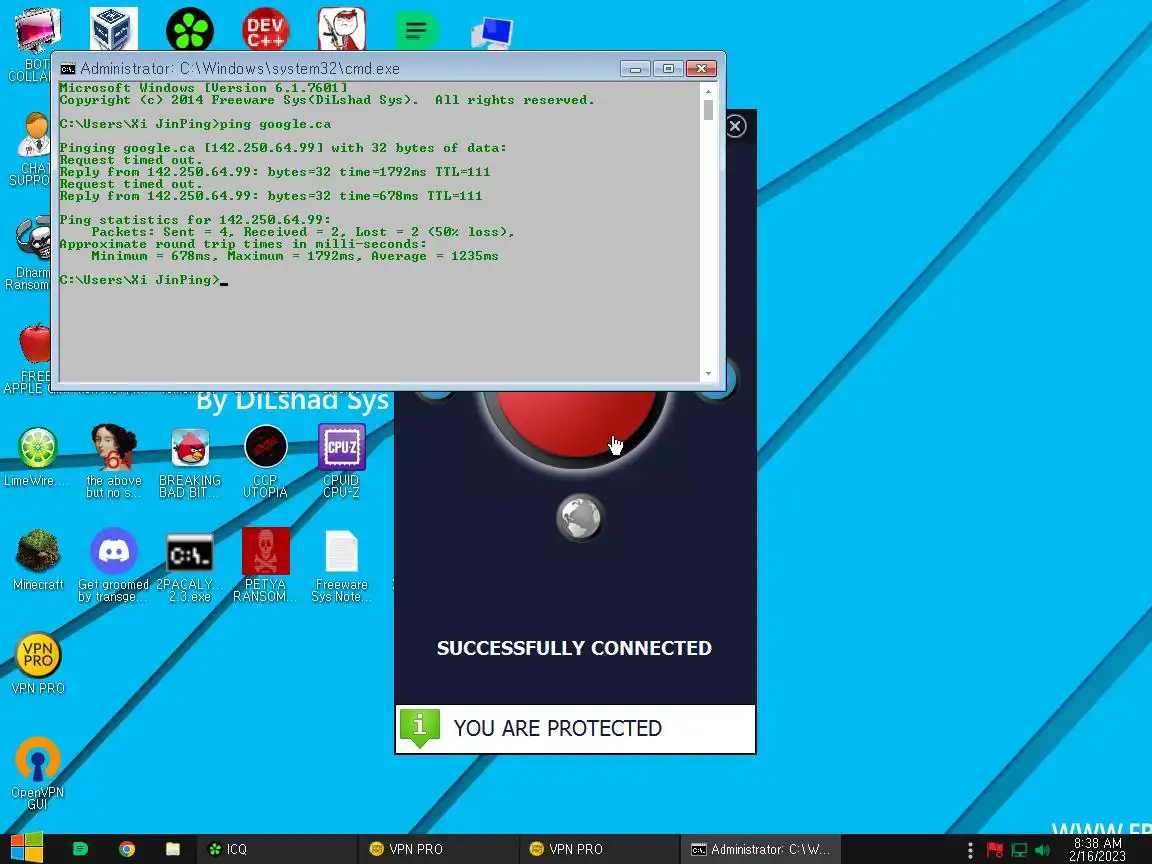Image resolution: width=1152 pixels, height=864 pixels.
Task: Open the Dev-C++ desktop icon
Action: [x=265, y=29]
